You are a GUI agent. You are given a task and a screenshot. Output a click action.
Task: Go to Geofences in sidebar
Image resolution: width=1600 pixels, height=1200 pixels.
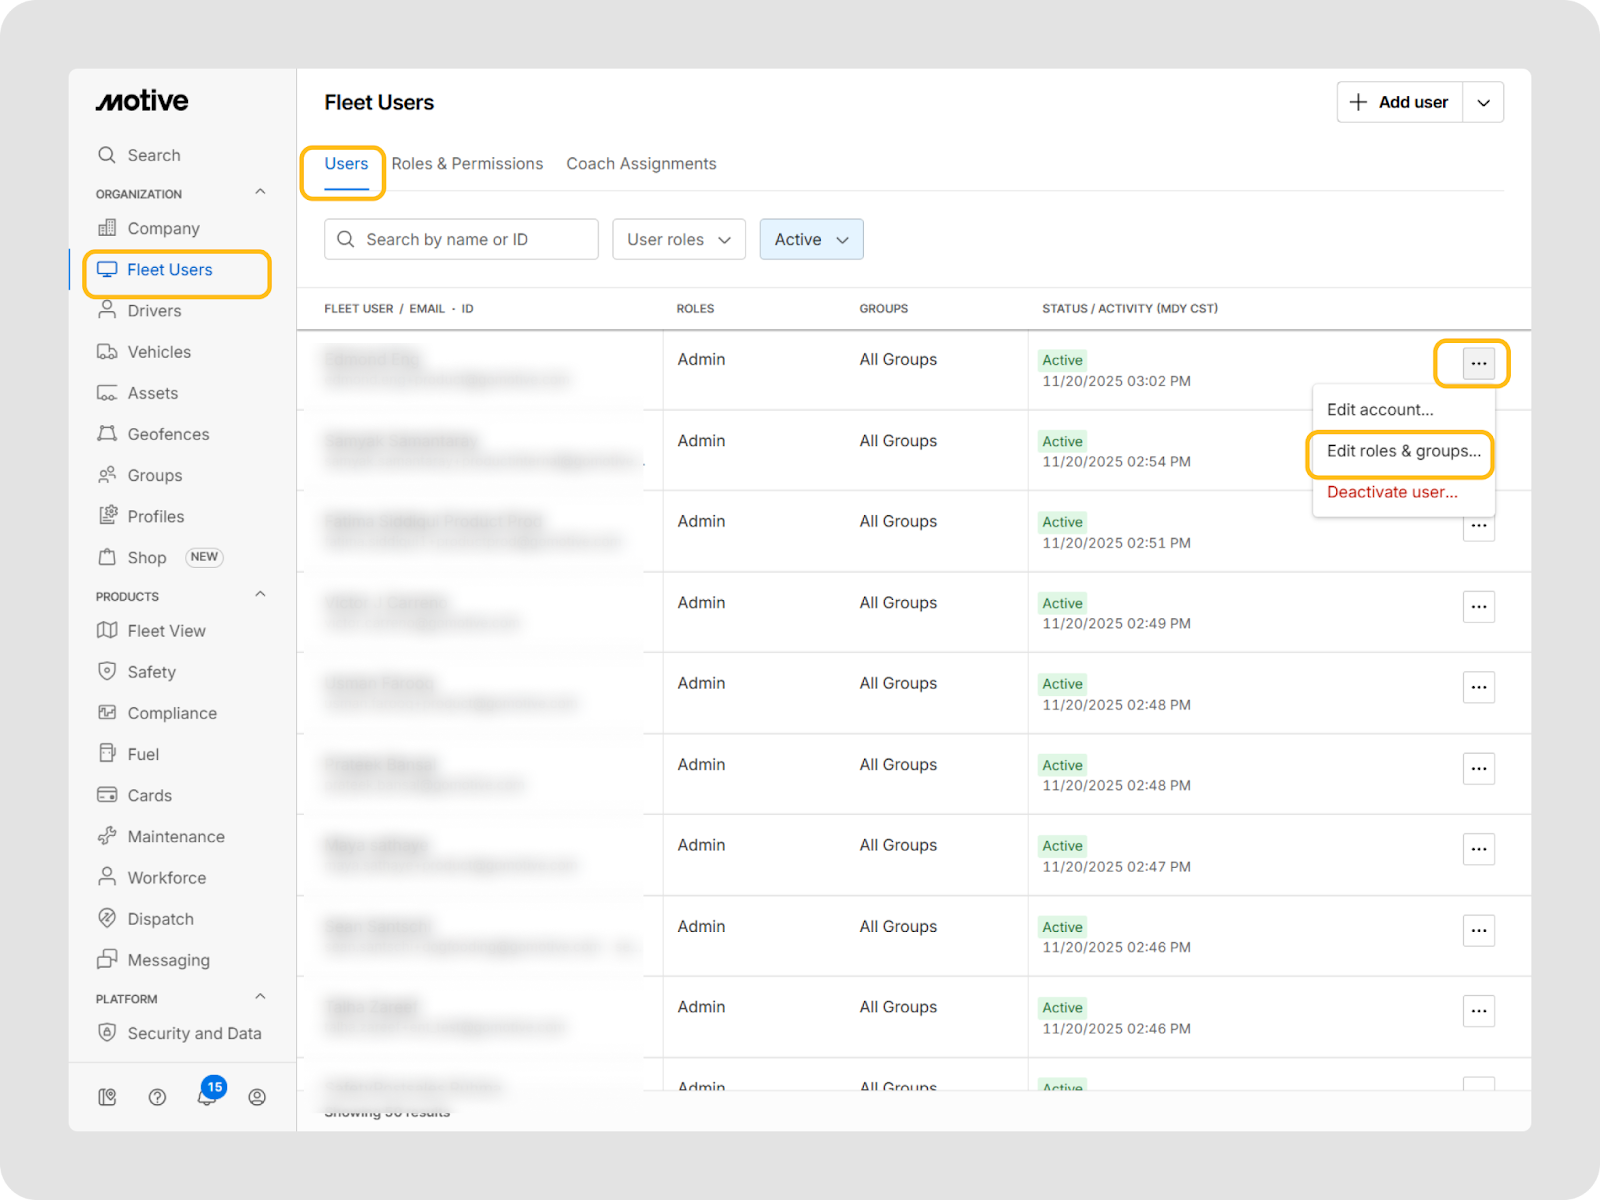click(x=167, y=434)
